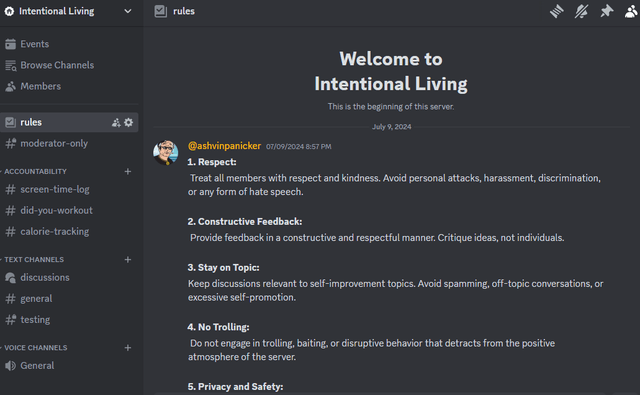The image size is (640, 395).
Task: Toggle the member list icon
Action: (631, 11)
